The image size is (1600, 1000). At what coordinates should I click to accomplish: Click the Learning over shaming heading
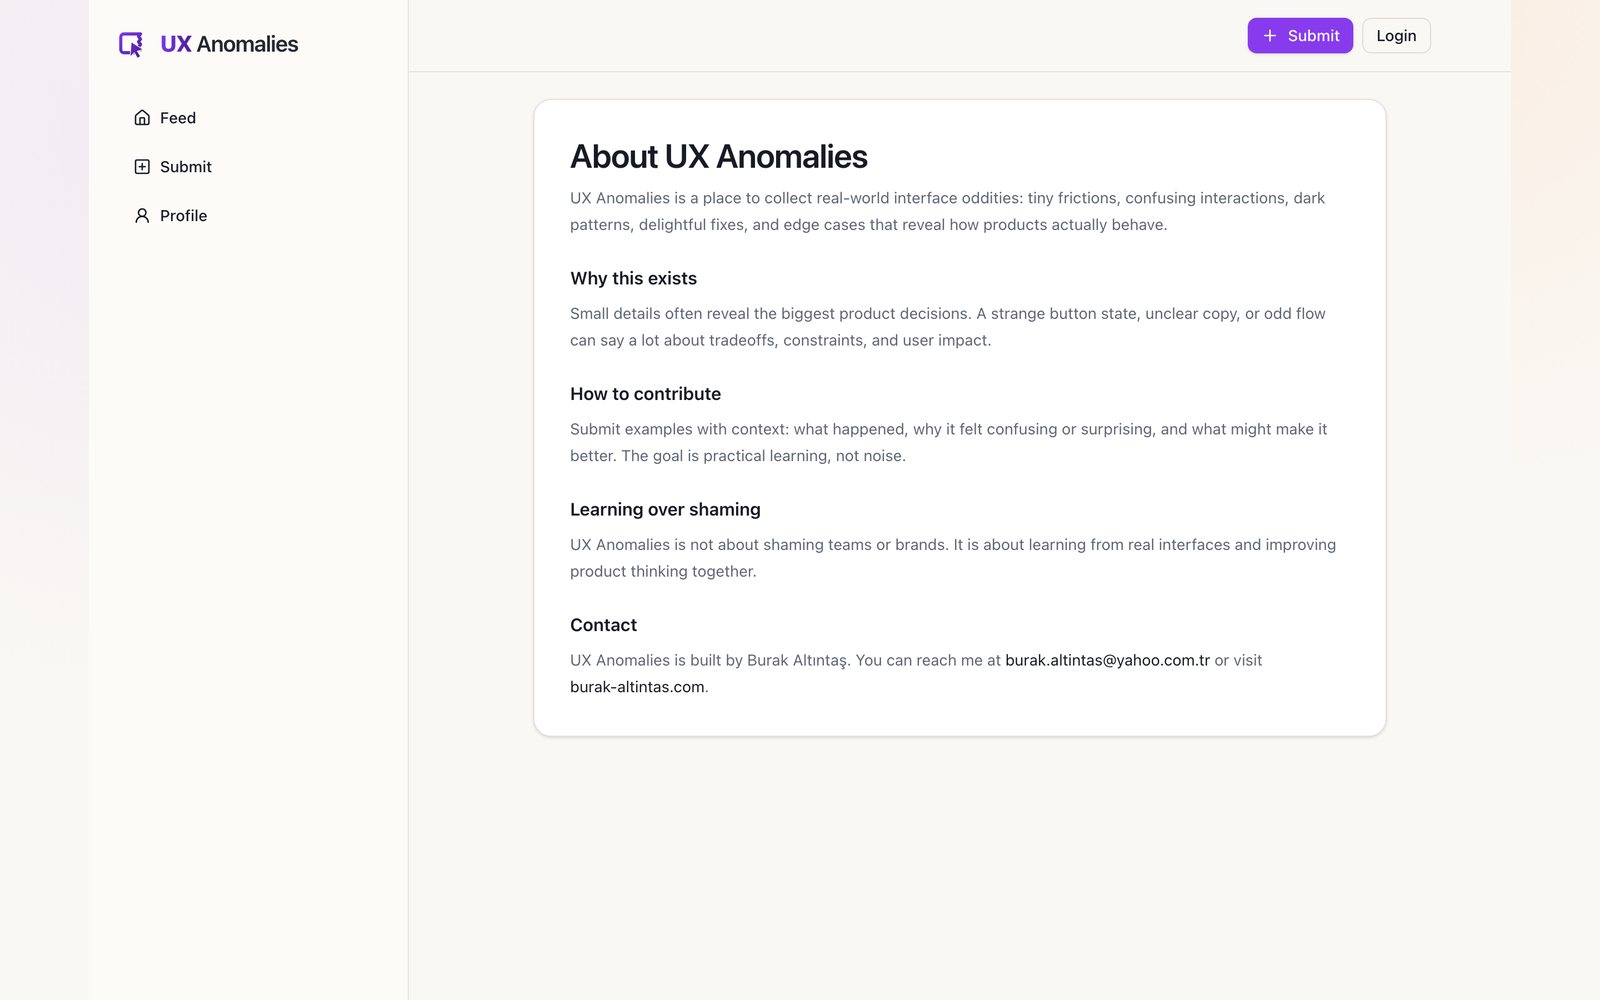[665, 510]
